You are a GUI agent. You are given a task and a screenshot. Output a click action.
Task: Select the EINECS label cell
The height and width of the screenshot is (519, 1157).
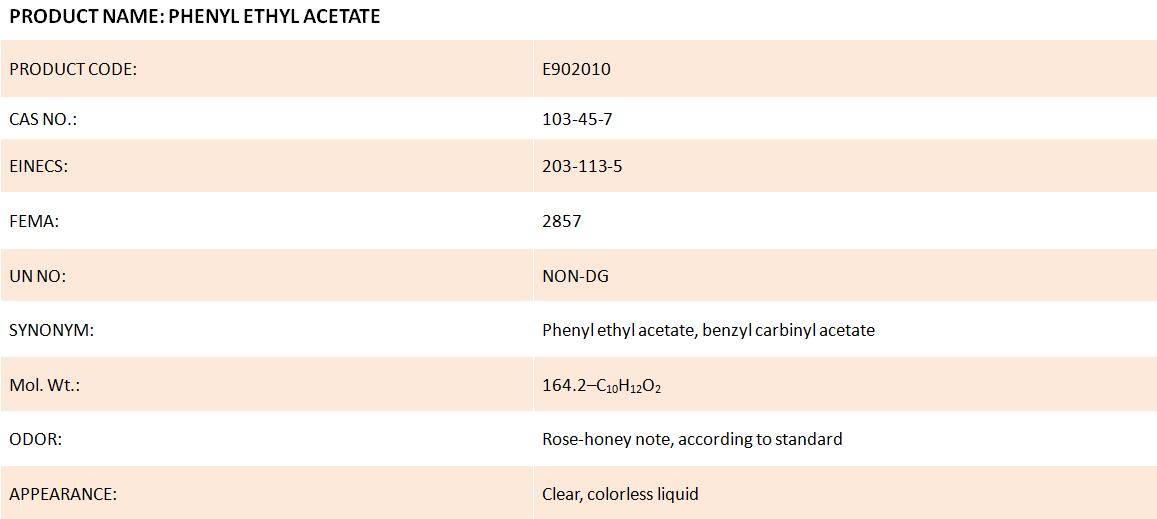[x=266, y=166]
